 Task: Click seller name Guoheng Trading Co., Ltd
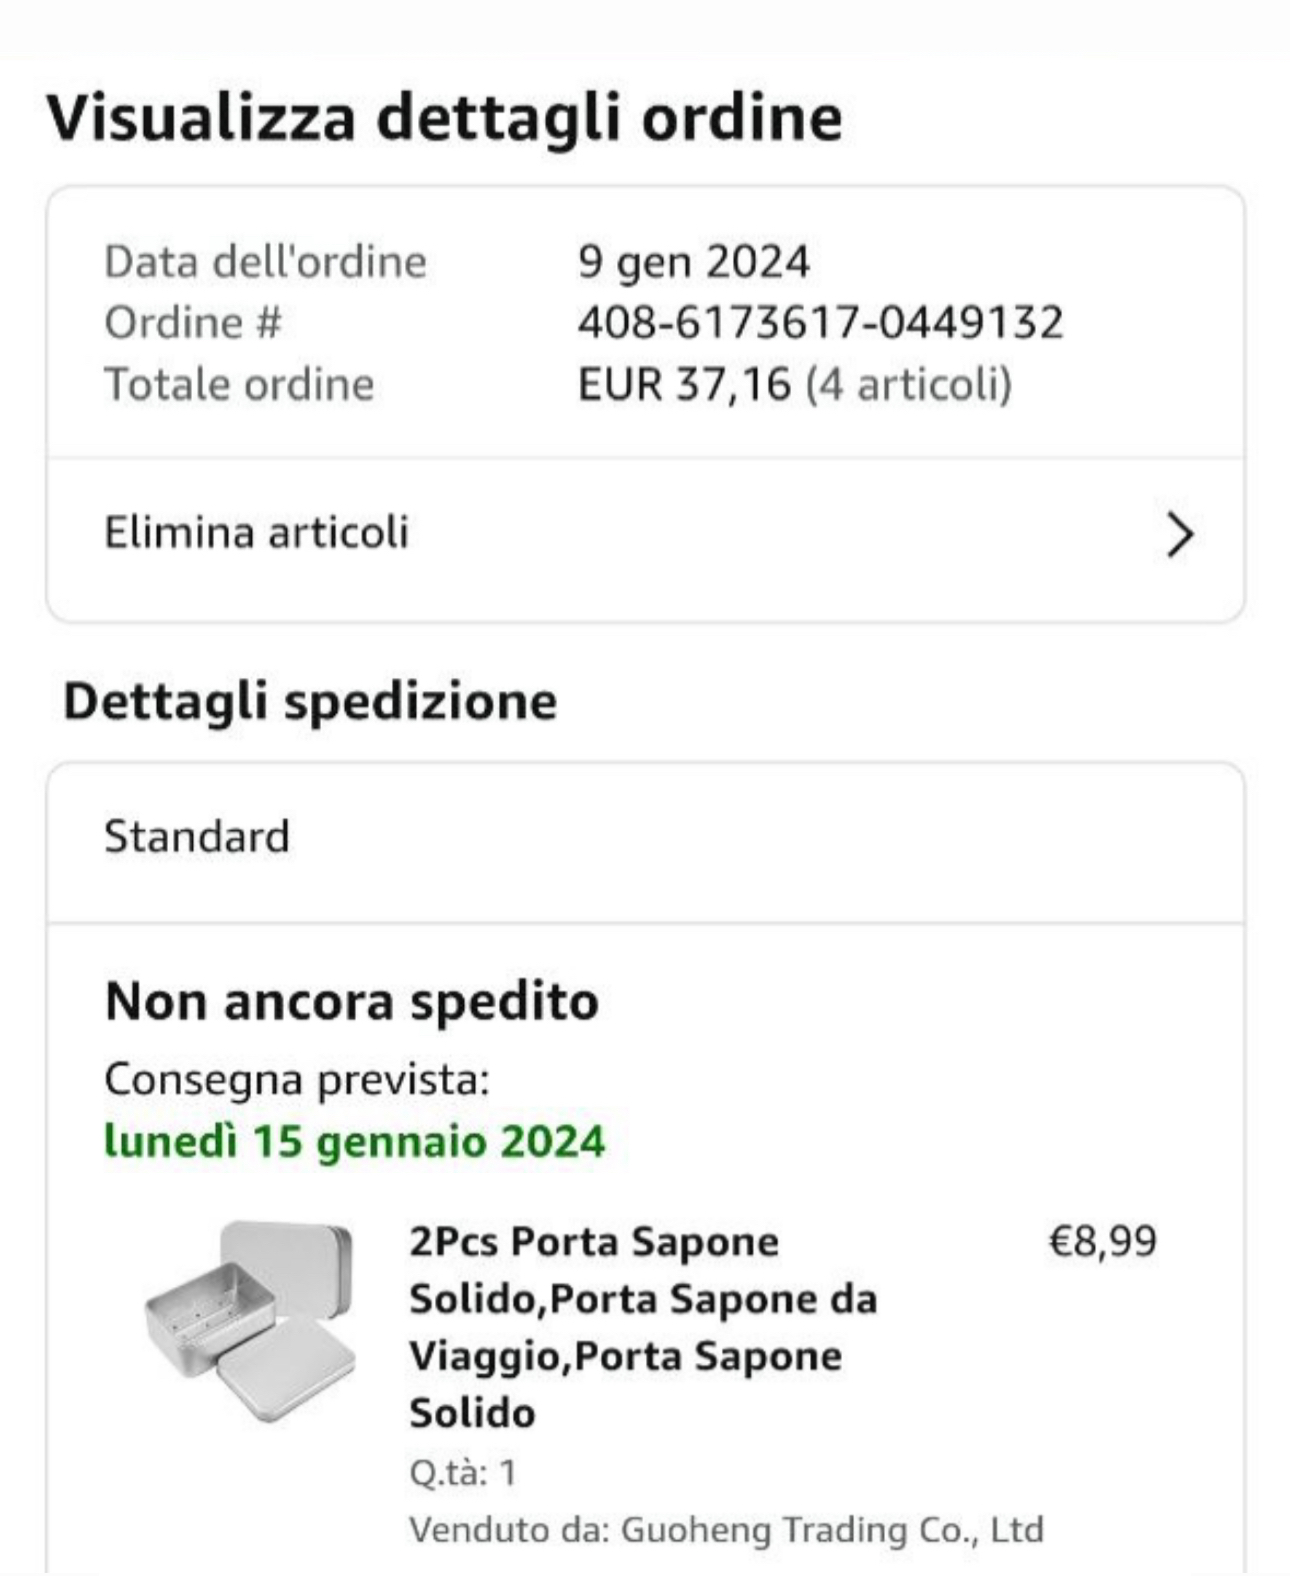[x=832, y=1529]
